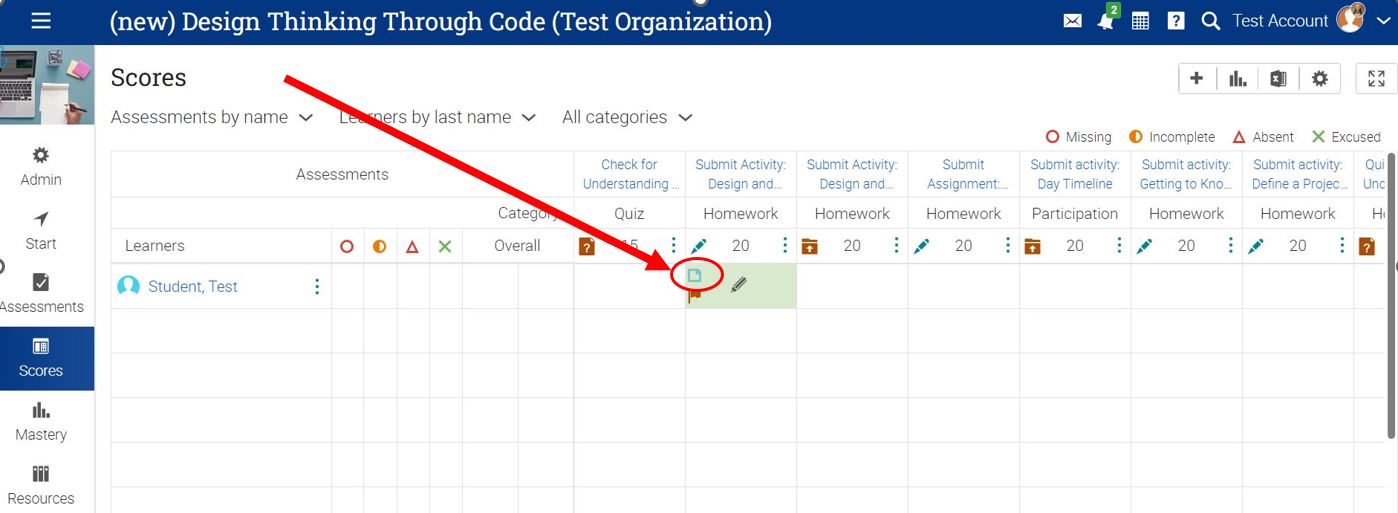Click the help question mark icon
Image resolution: width=1398 pixels, height=513 pixels.
(1176, 21)
